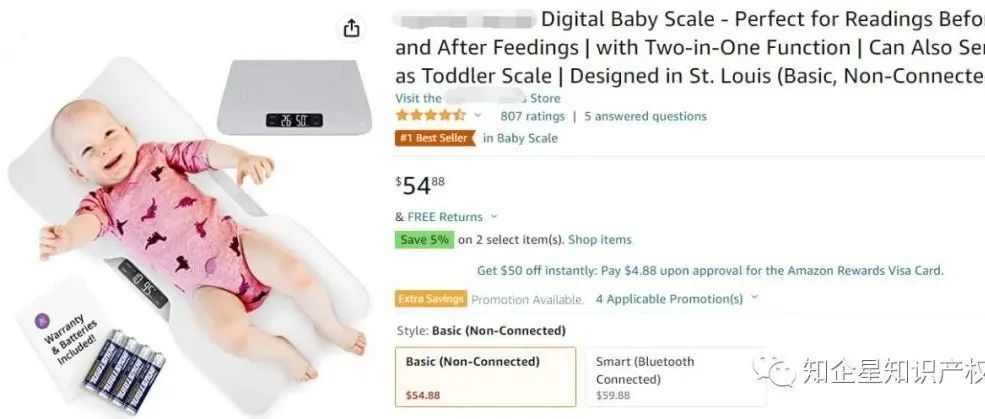This screenshot has width=985, height=419.
Task: Expand 4 Applicable Promotion(s) list
Action: click(754, 298)
